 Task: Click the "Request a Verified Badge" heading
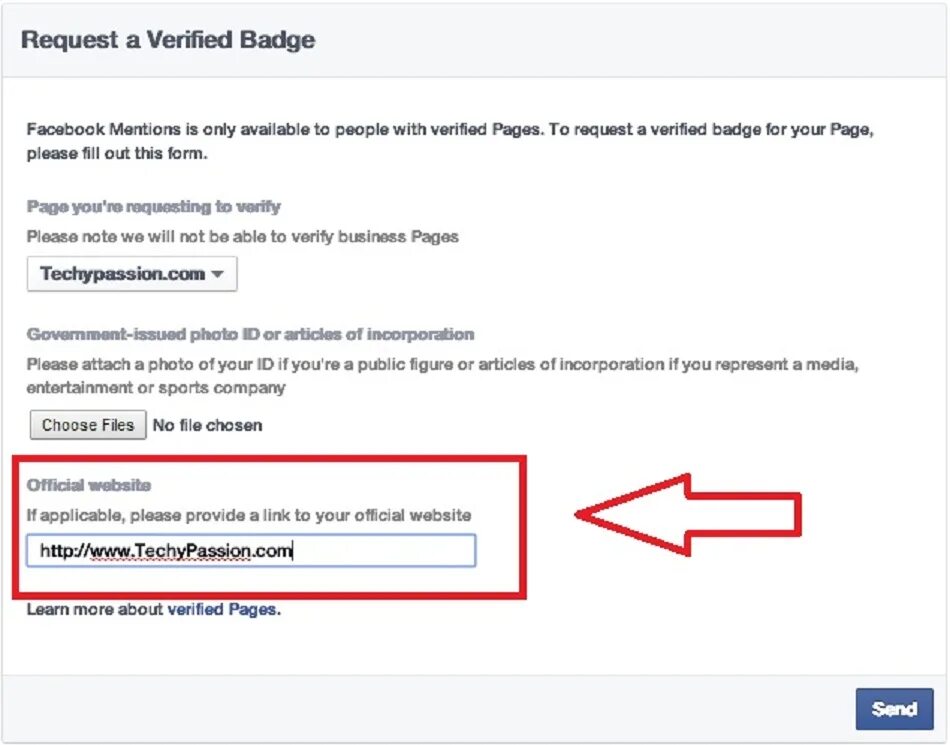click(168, 41)
